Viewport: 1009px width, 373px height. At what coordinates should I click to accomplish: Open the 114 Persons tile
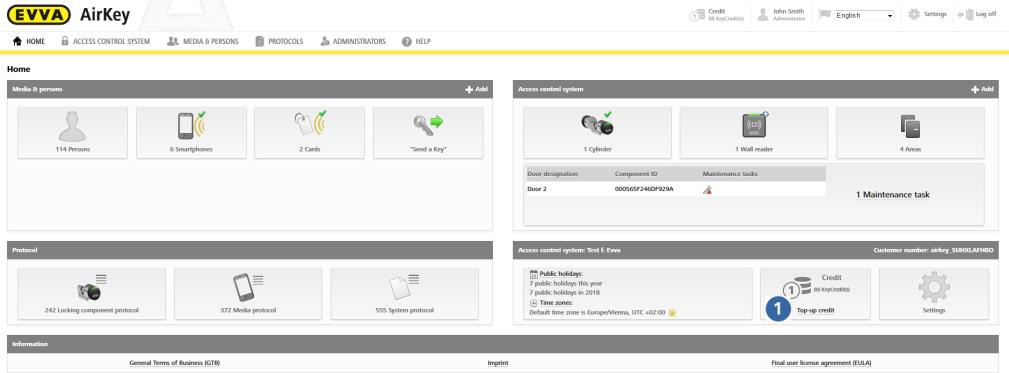point(72,132)
